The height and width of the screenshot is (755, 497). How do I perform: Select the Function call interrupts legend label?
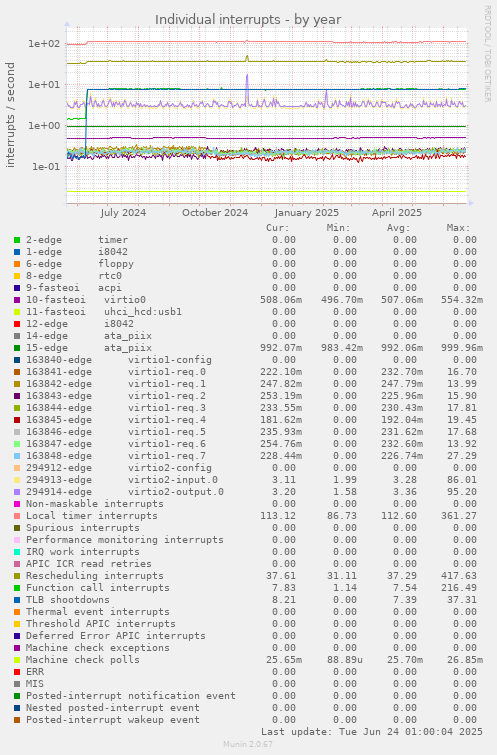coord(98,588)
